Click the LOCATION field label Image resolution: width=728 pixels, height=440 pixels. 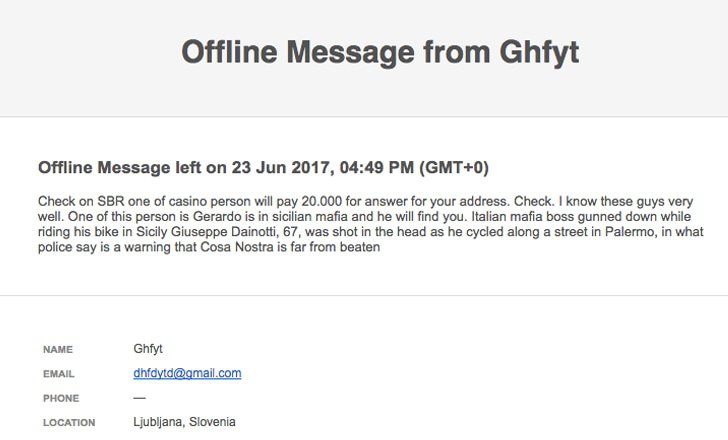click(69, 423)
